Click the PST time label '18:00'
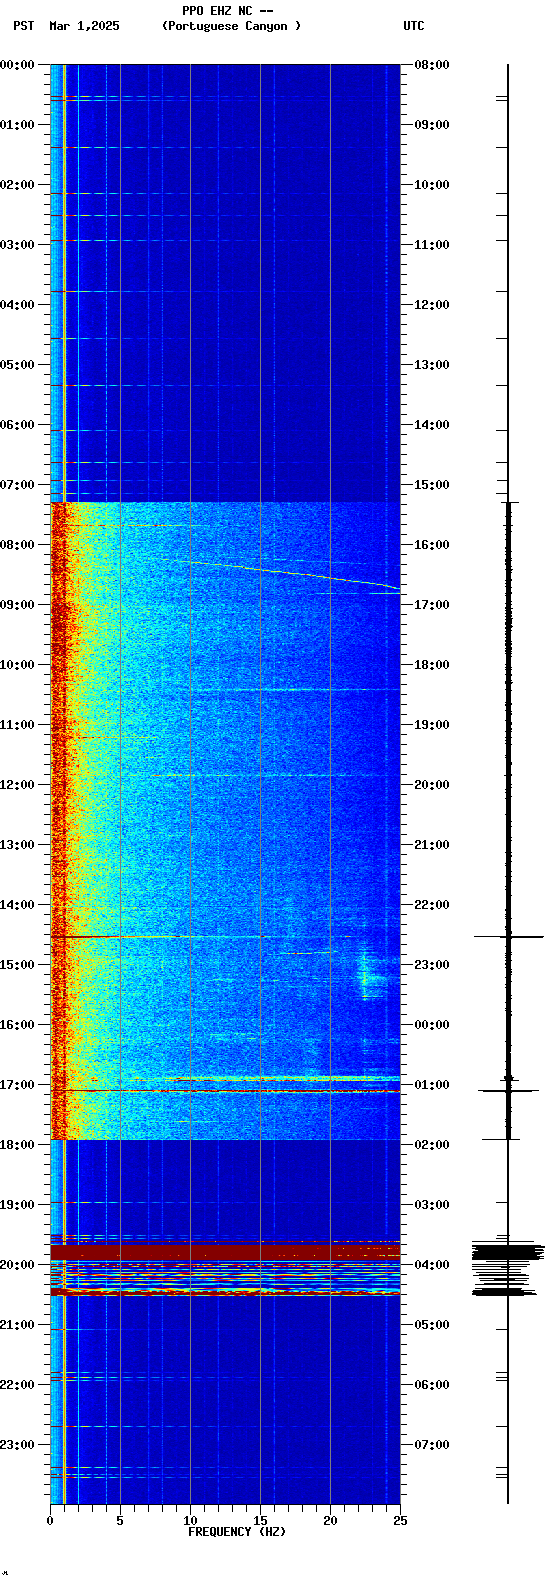The height and width of the screenshot is (1584, 552). pyautogui.click(x=18, y=1145)
